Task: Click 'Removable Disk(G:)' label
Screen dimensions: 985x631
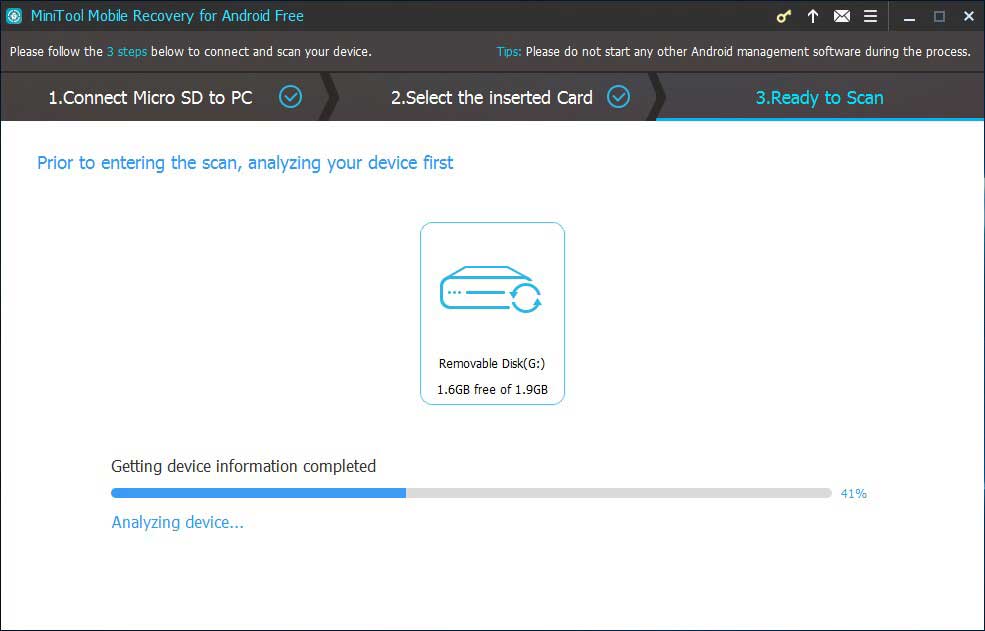Action: pos(492,363)
